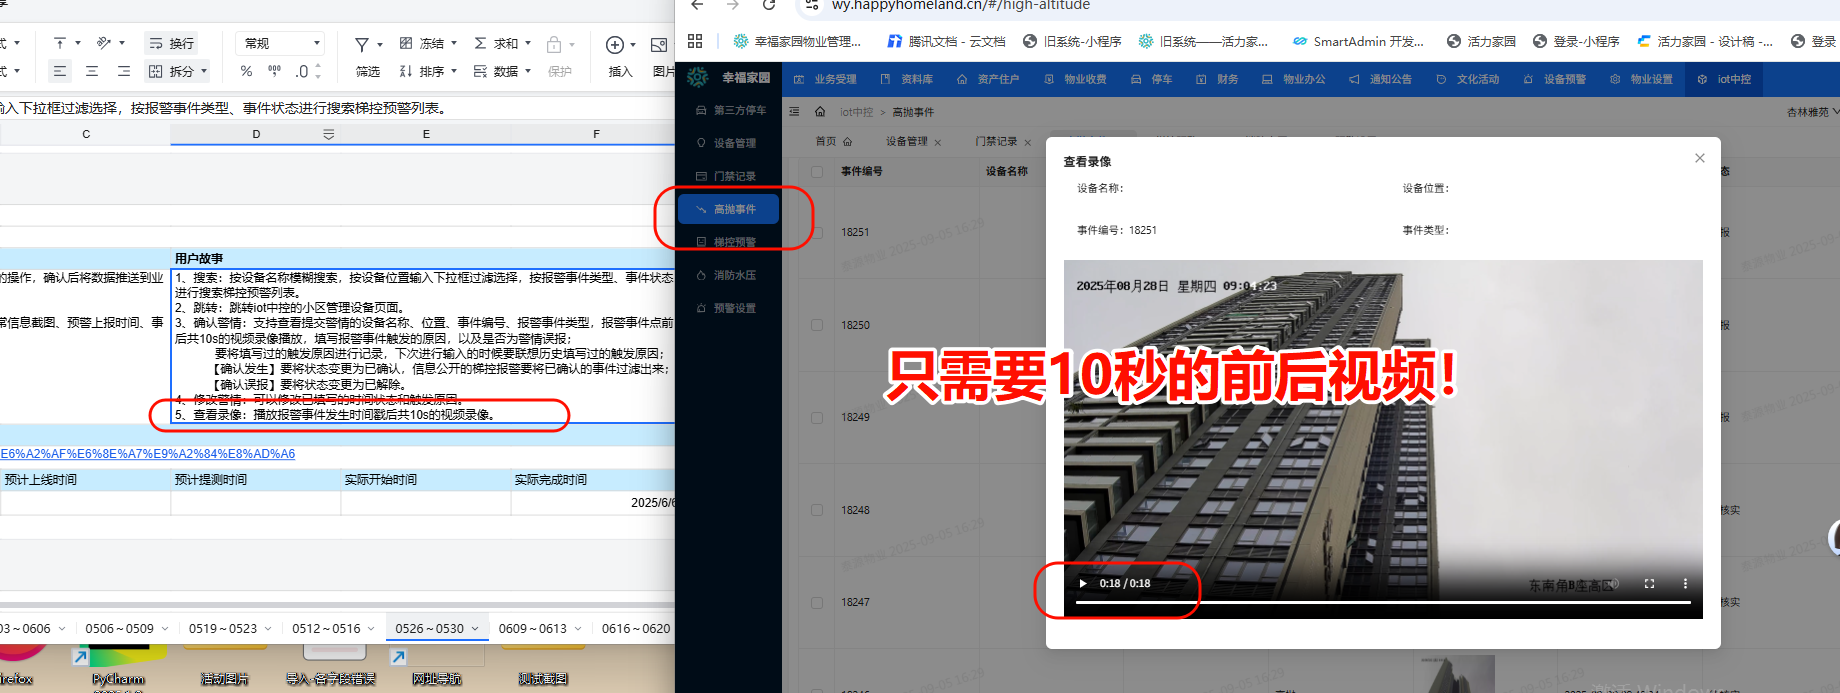Click the home icon in the breadcrumb
This screenshot has height=693, width=1840.
click(820, 111)
